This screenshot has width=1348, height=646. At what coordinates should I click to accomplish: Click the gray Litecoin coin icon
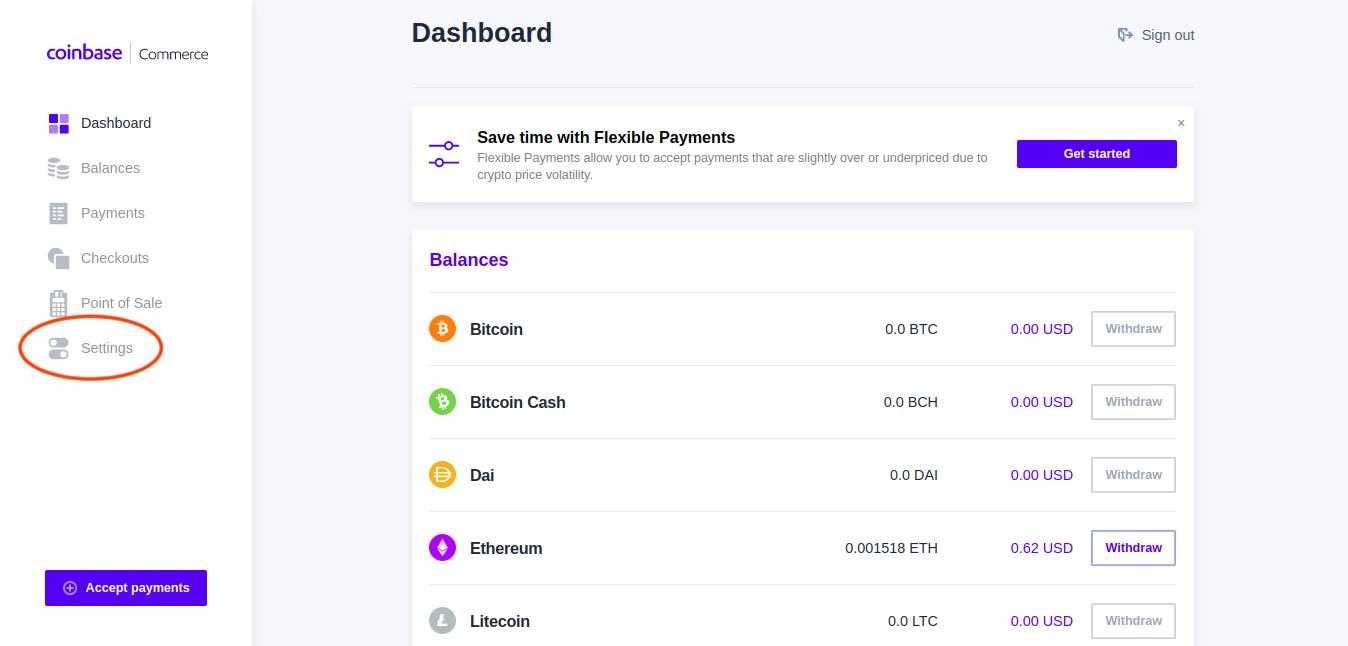pos(442,621)
